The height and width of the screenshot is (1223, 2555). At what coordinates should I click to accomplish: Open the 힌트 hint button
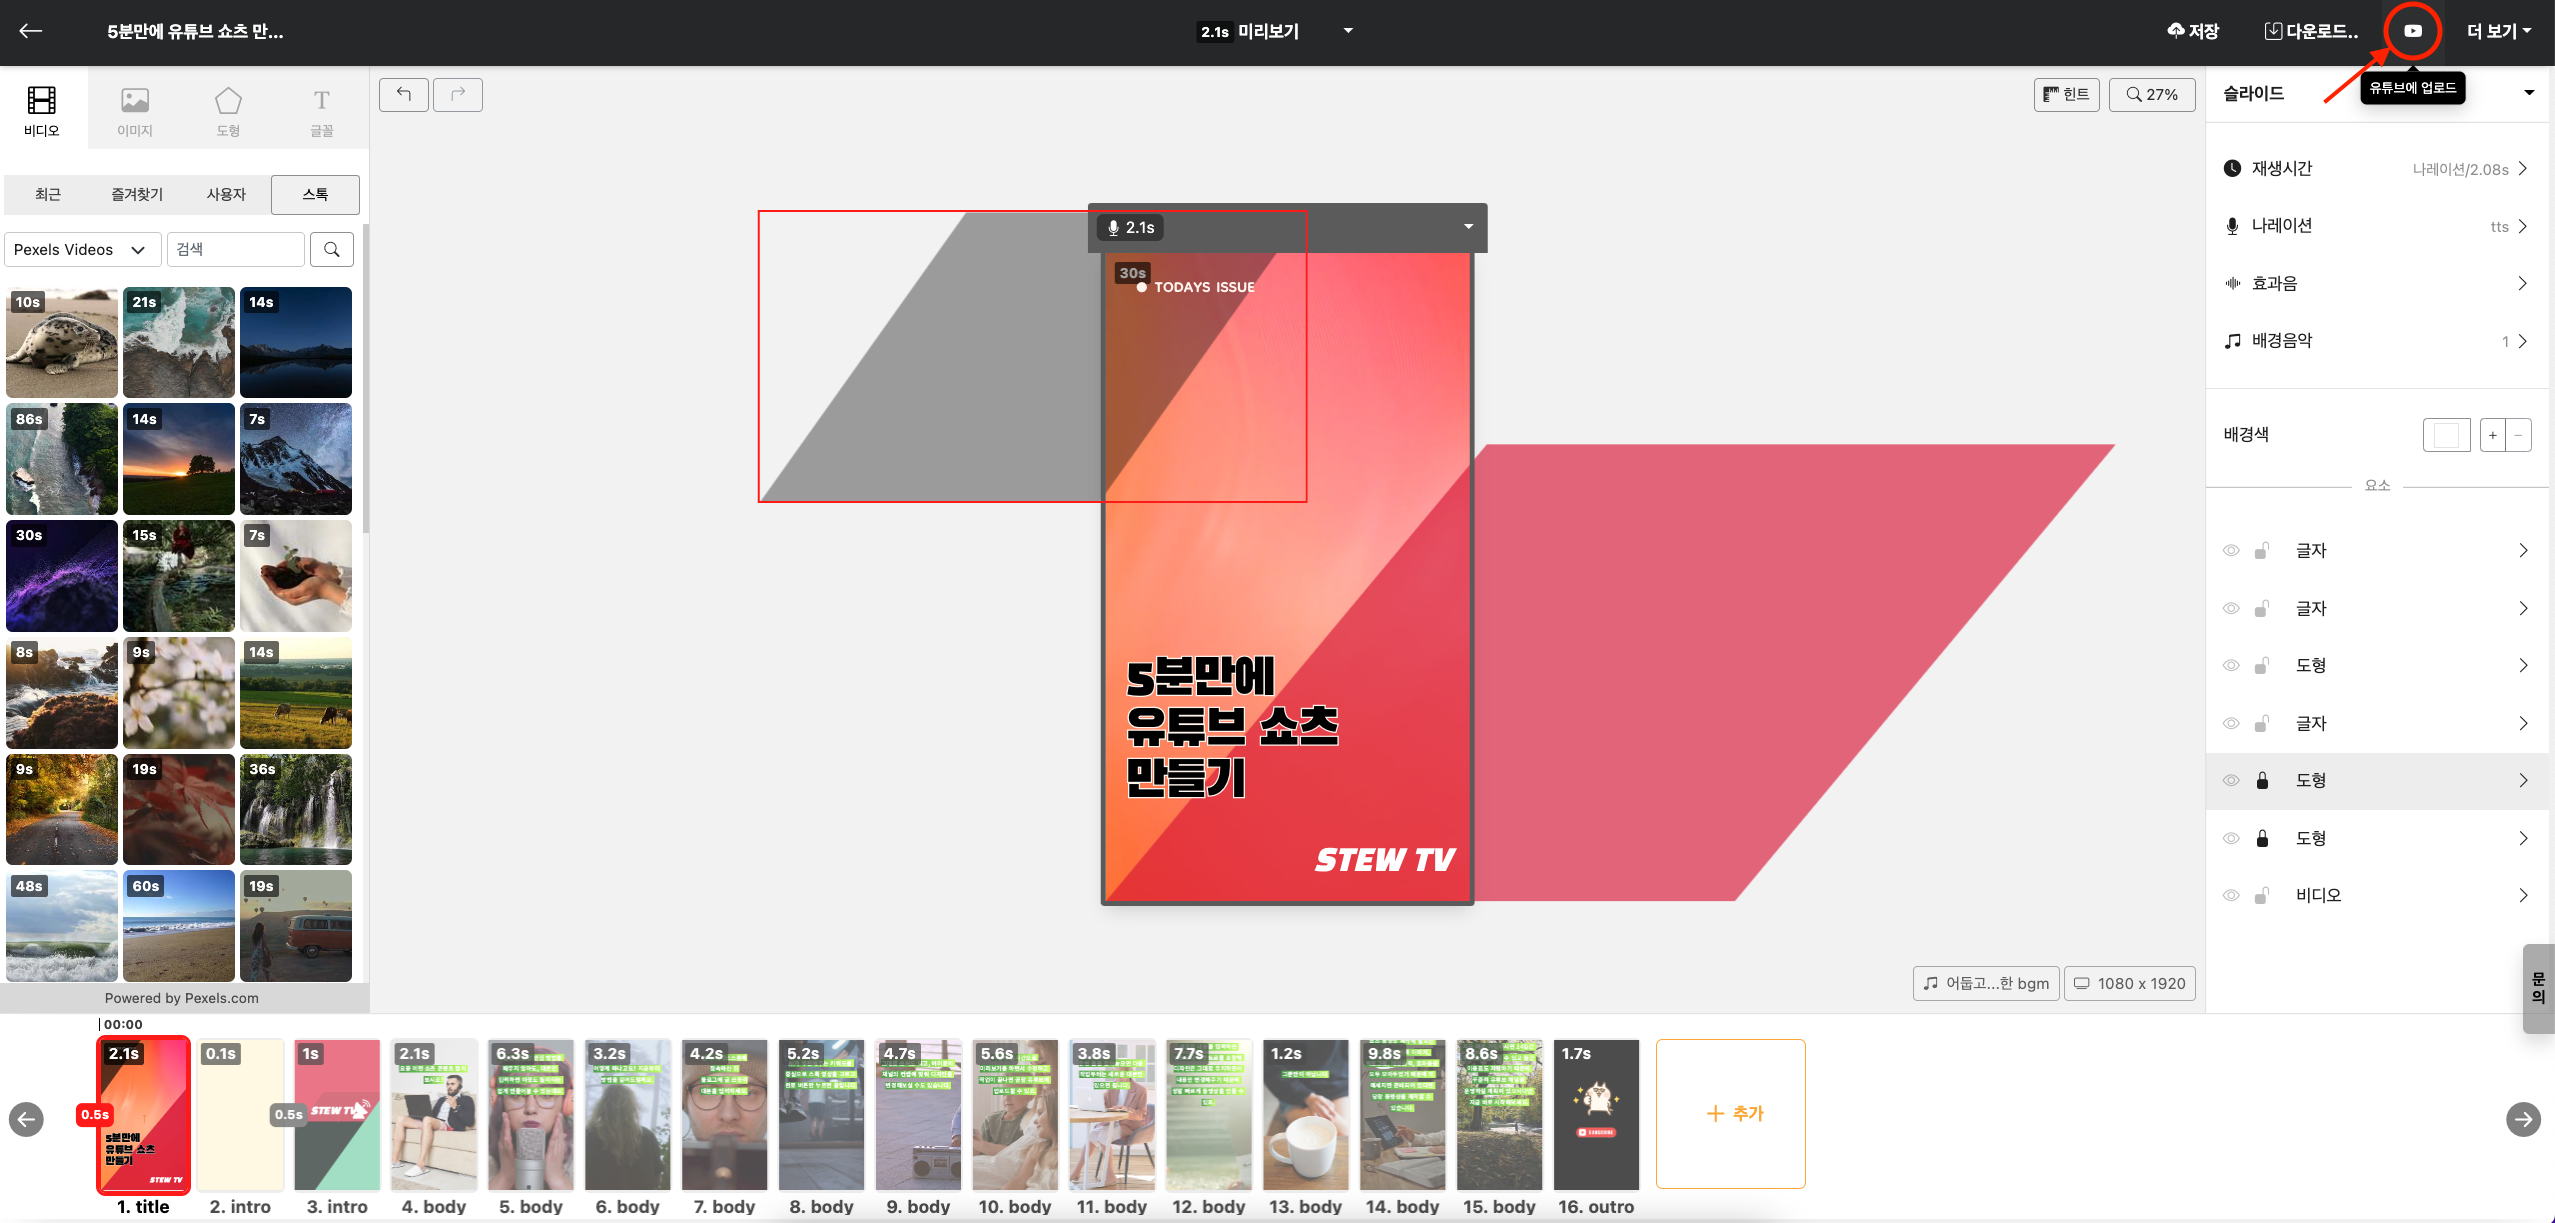click(x=2066, y=95)
